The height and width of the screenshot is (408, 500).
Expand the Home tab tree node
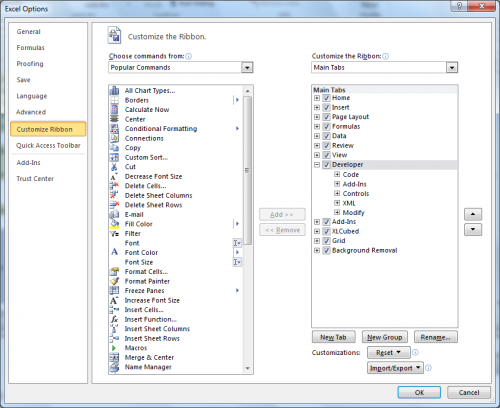pyautogui.click(x=317, y=98)
